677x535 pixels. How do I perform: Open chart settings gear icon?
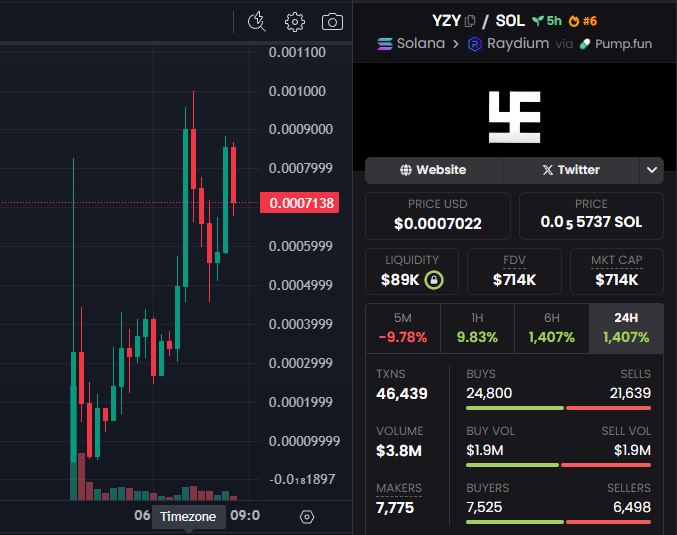pyautogui.click(x=294, y=22)
